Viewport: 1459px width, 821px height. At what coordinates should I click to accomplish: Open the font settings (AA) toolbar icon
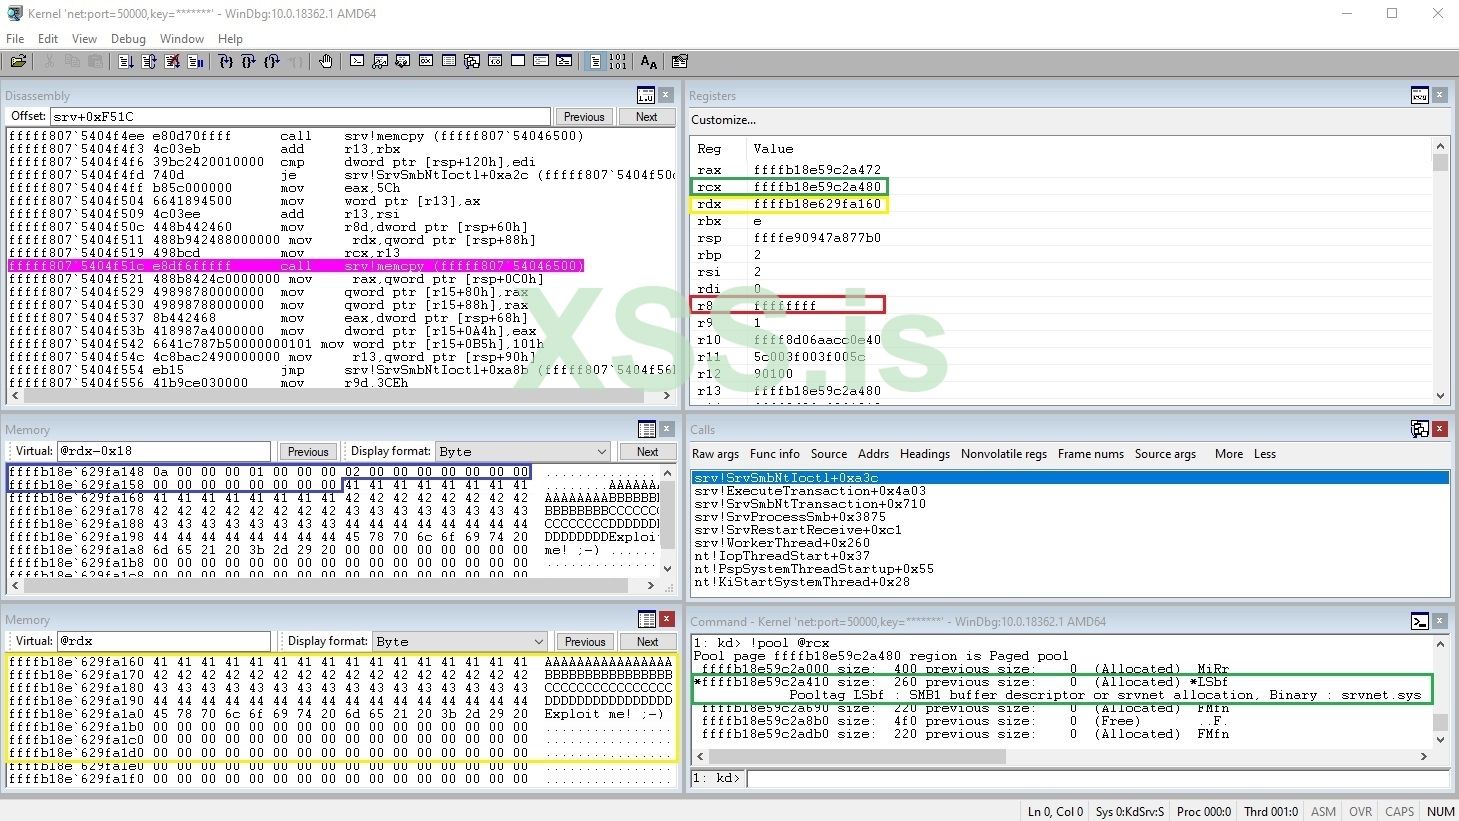pos(648,60)
